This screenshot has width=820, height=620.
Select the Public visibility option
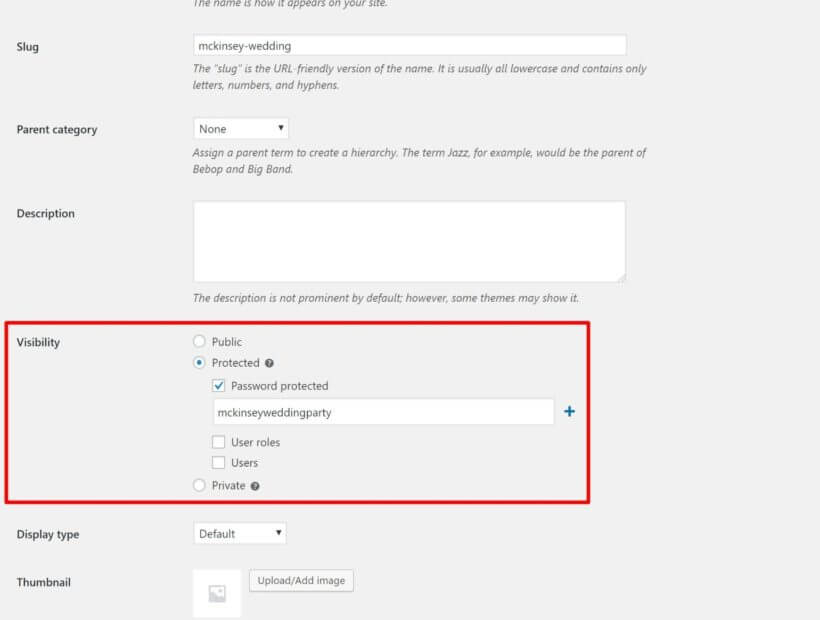tap(199, 341)
